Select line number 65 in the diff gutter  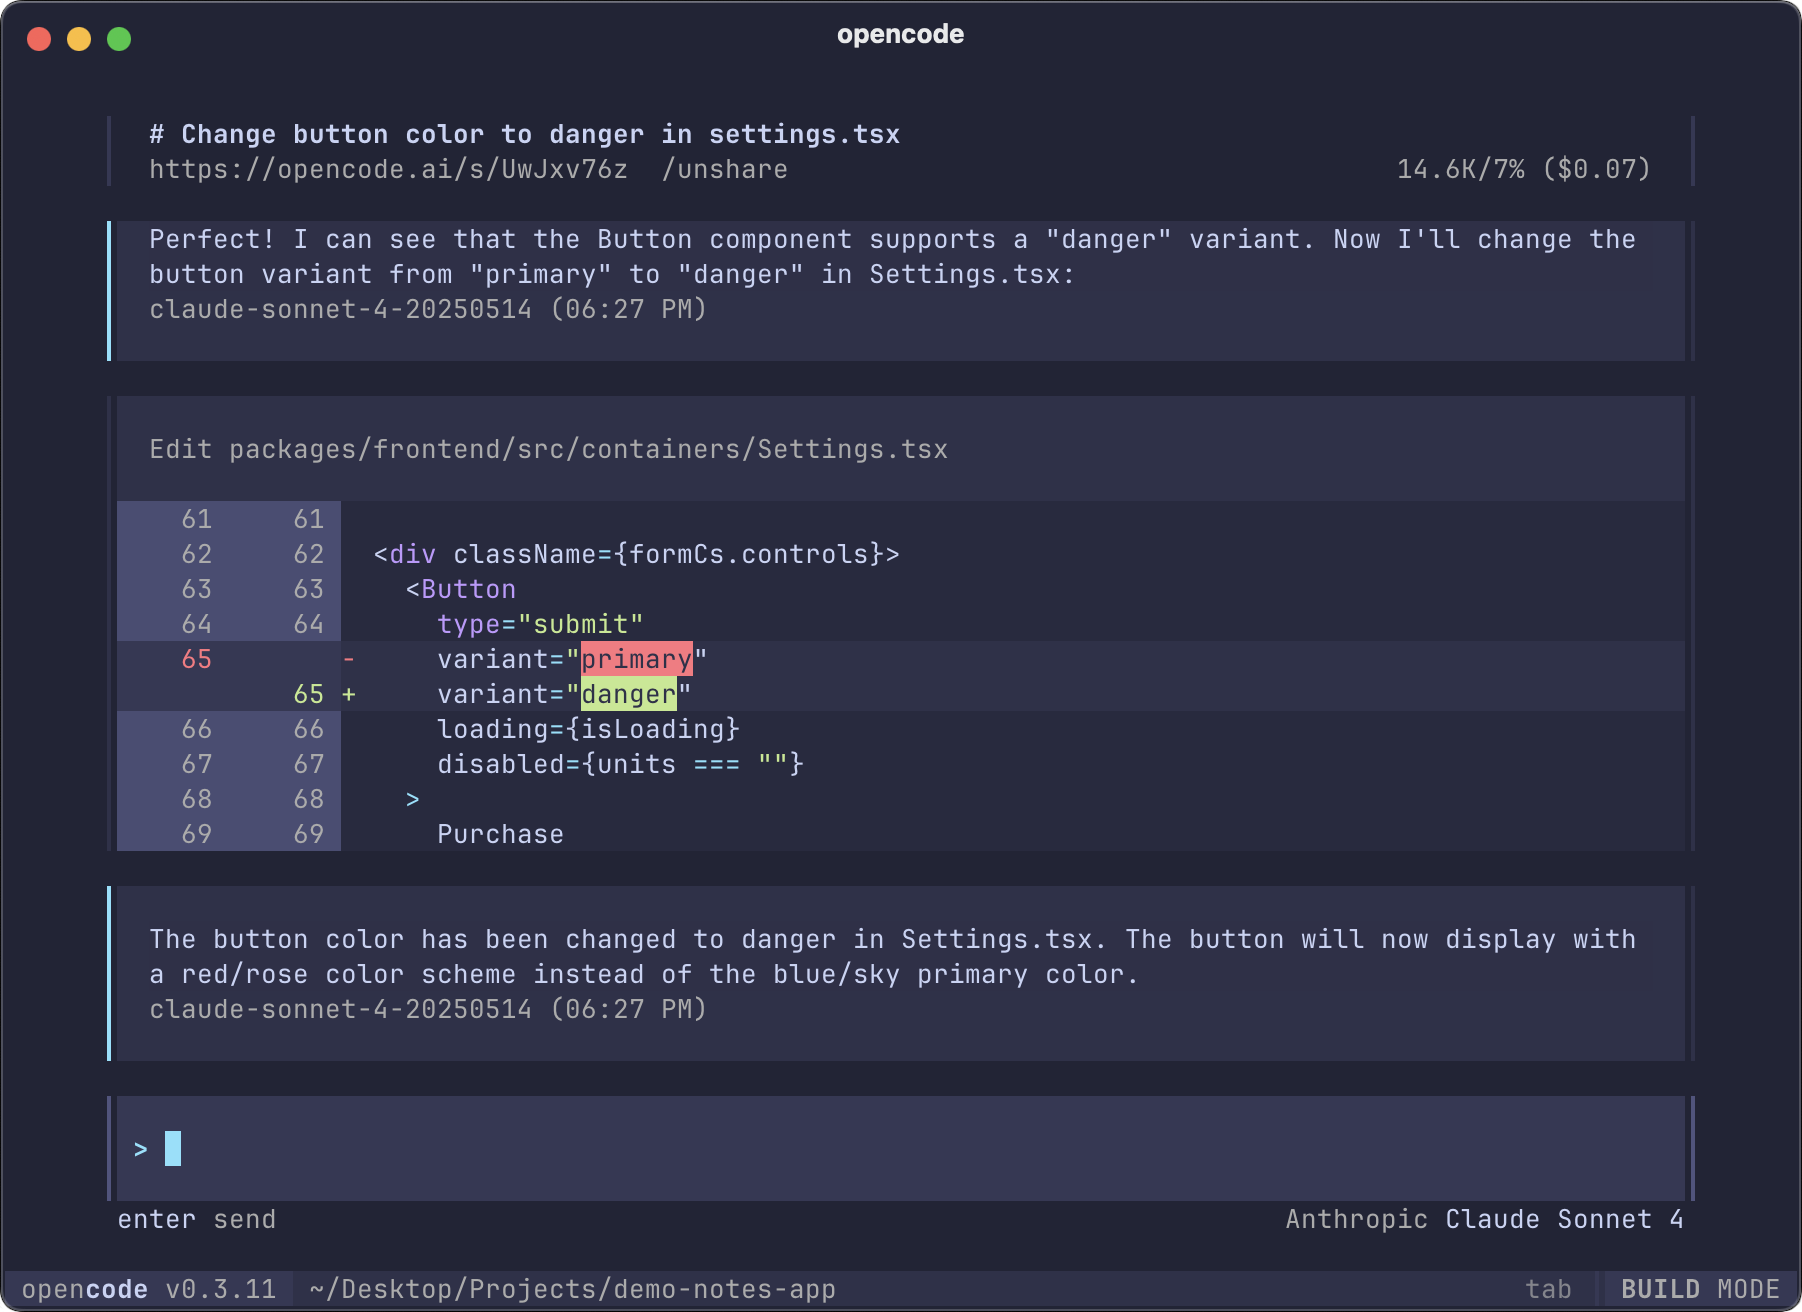tap(196, 658)
